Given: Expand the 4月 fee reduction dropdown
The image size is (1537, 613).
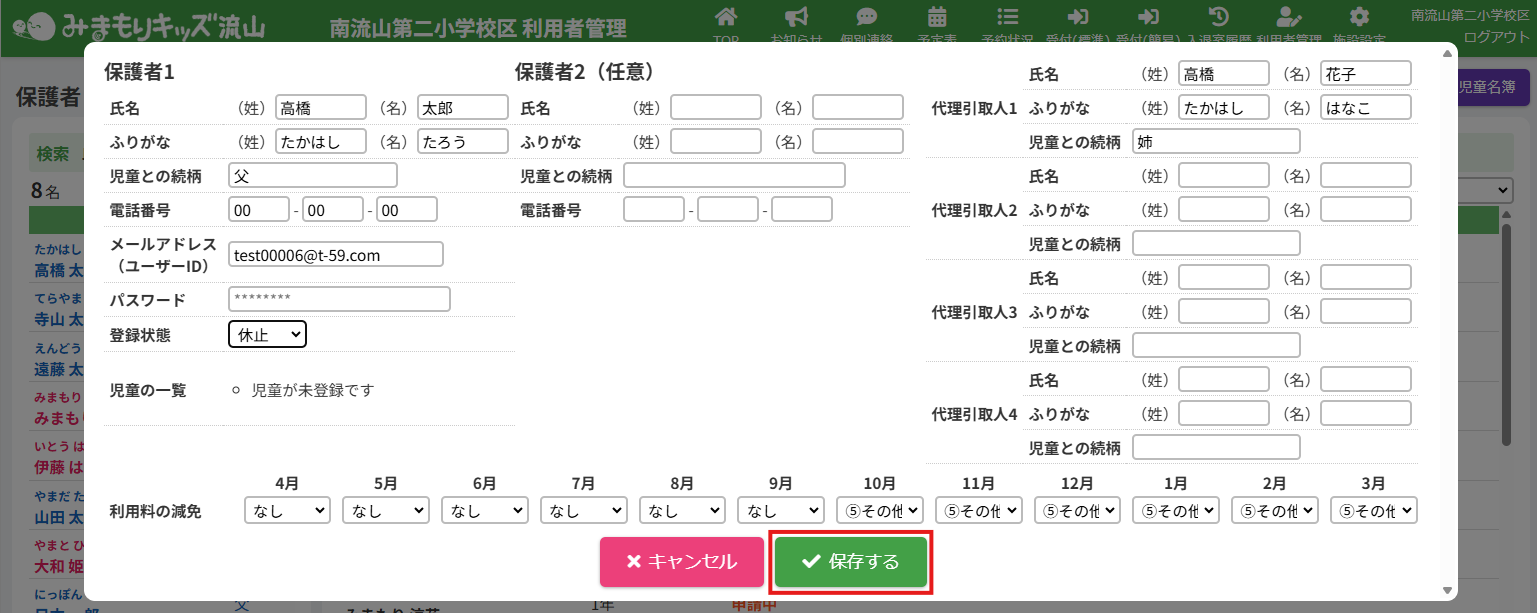Looking at the screenshot, I should [287, 511].
